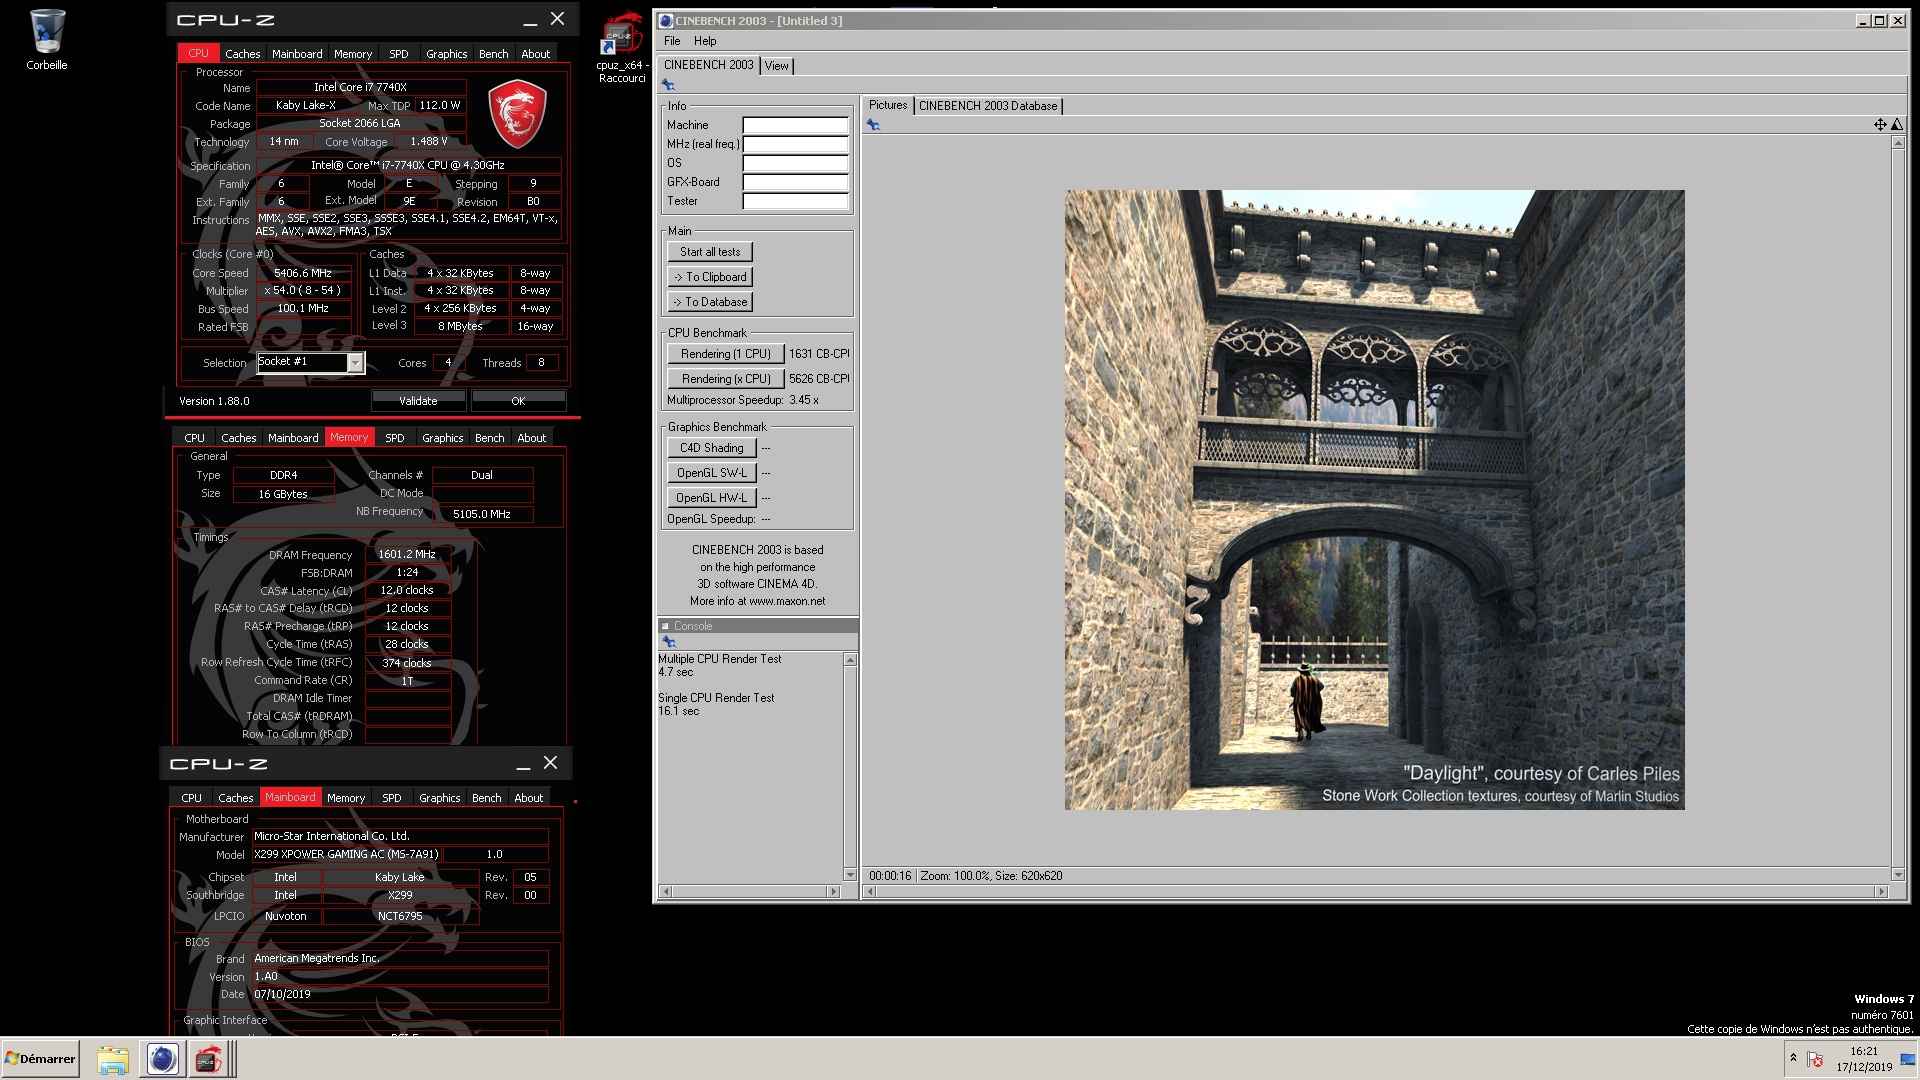1920x1080 pixels.
Task: Run Rendering (1 CPU) benchmark
Action: tap(725, 354)
